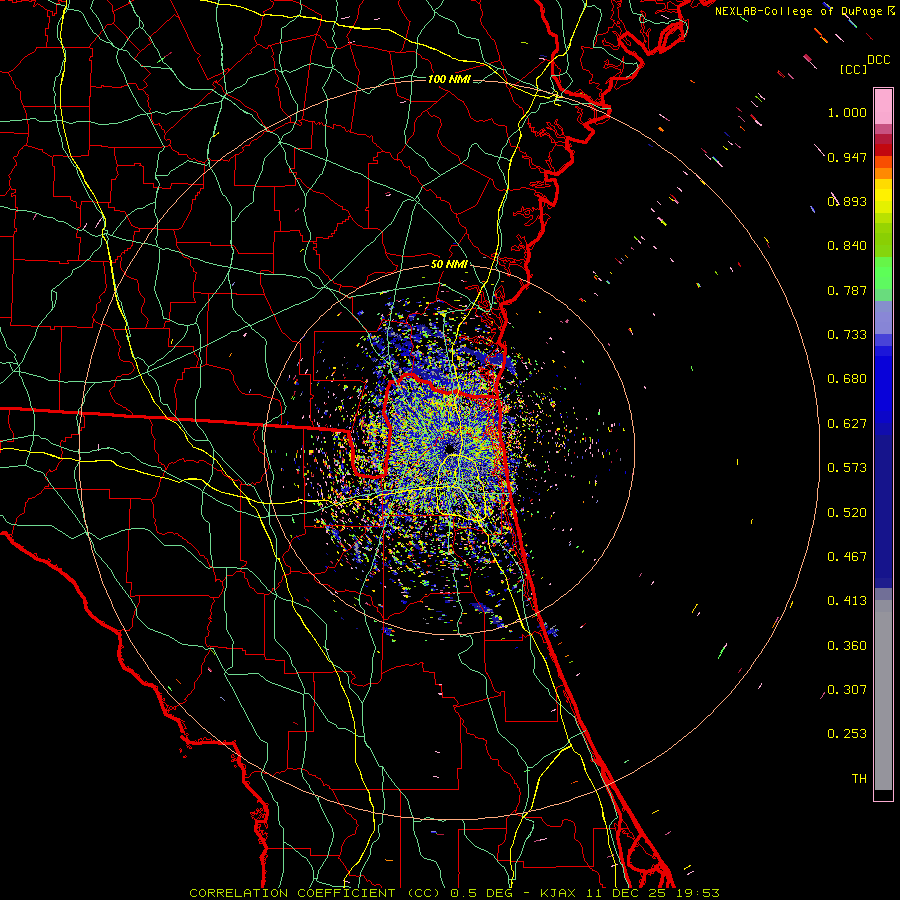Click the 0.787 legend value

coord(847,290)
